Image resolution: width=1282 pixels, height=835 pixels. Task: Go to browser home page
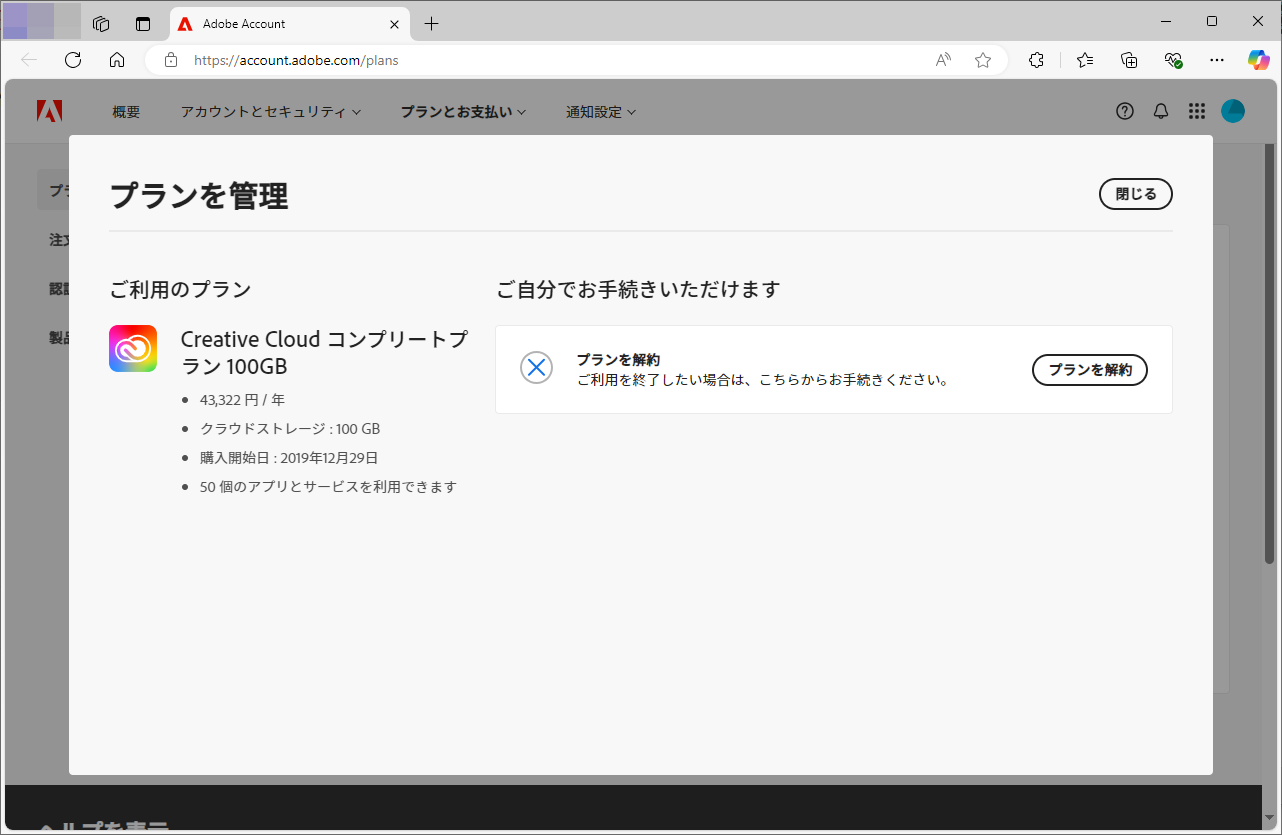click(117, 60)
